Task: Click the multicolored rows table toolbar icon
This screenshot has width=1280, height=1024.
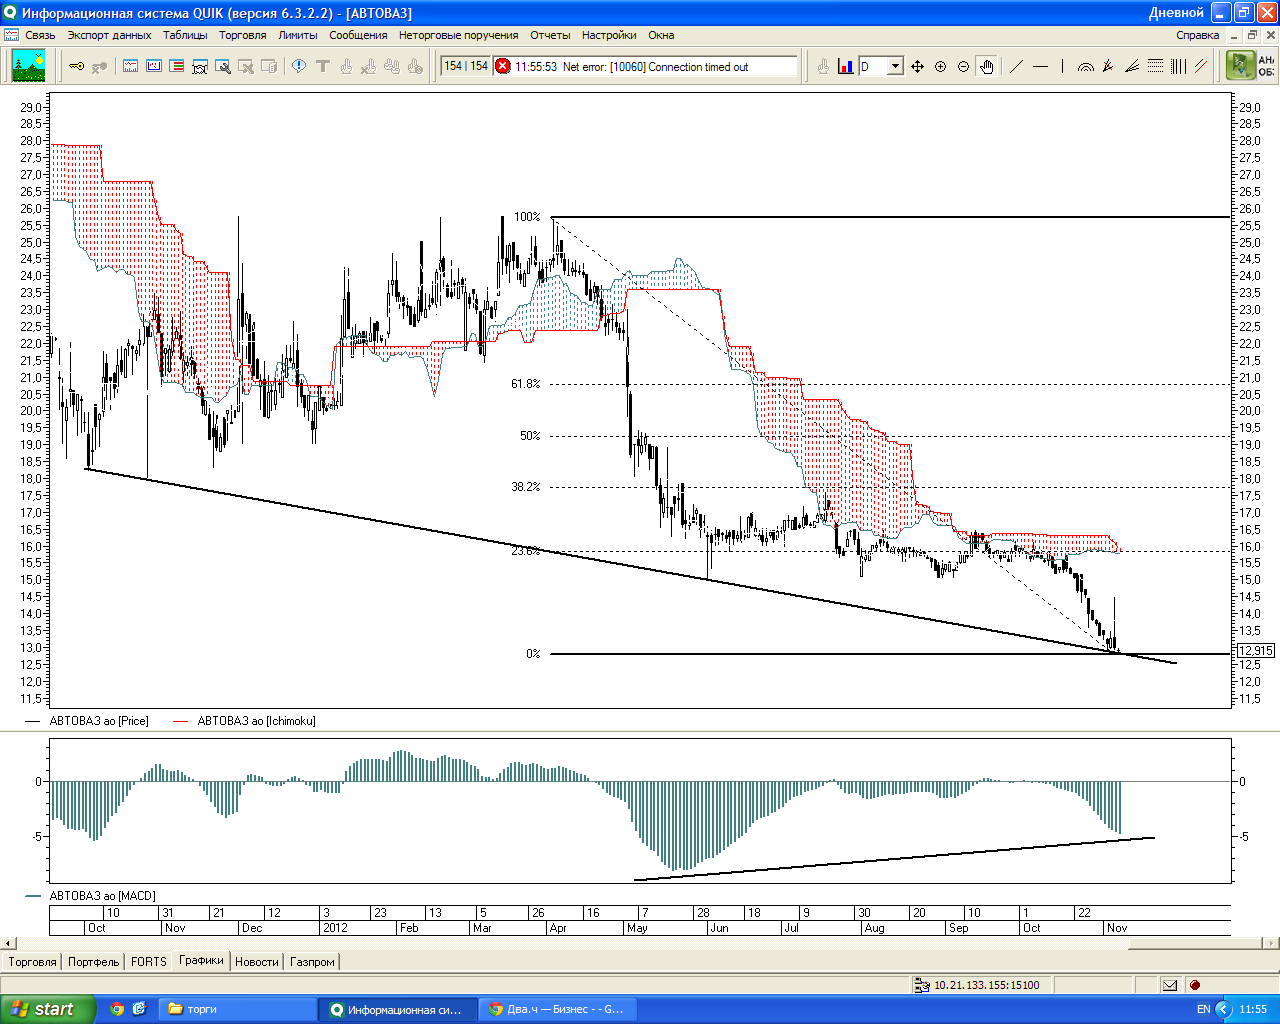Action: tap(176, 67)
